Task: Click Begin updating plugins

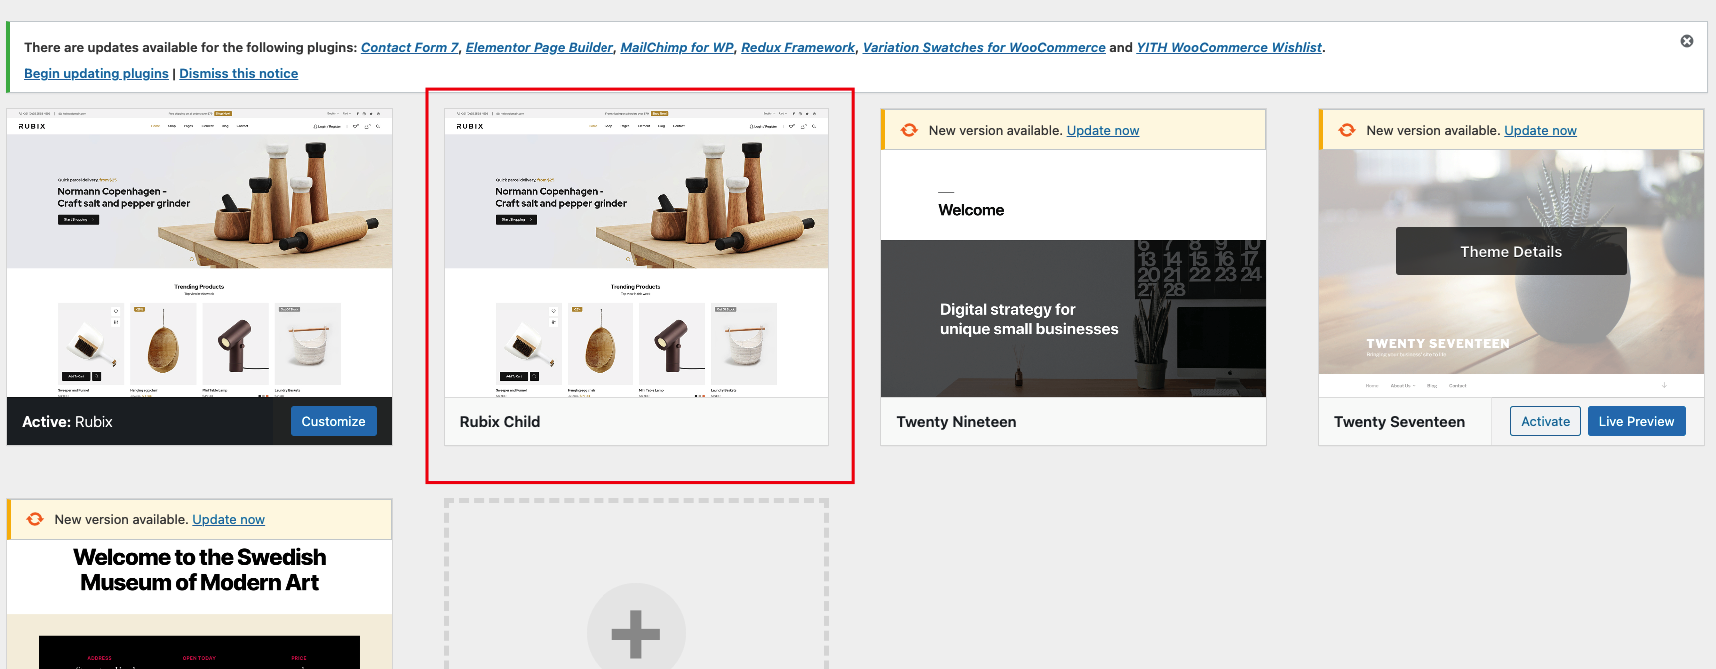Action: [x=96, y=73]
